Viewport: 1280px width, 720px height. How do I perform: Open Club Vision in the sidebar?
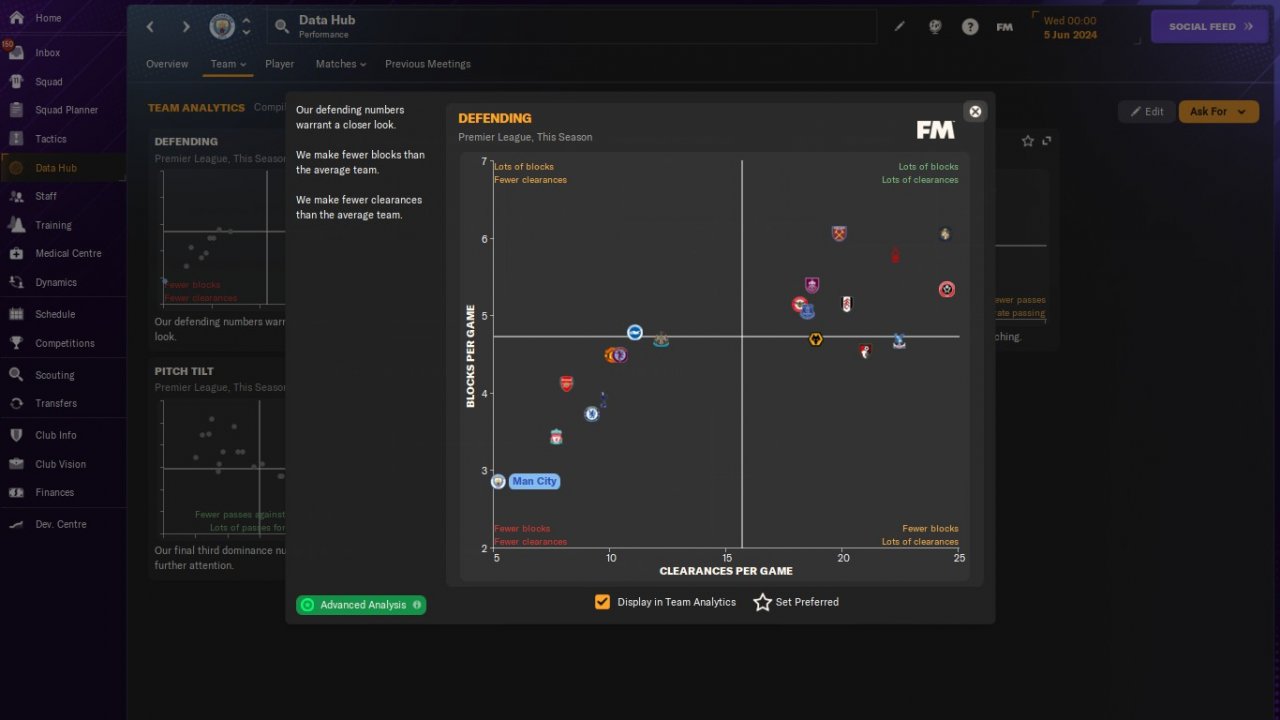(x=60, y=464)
